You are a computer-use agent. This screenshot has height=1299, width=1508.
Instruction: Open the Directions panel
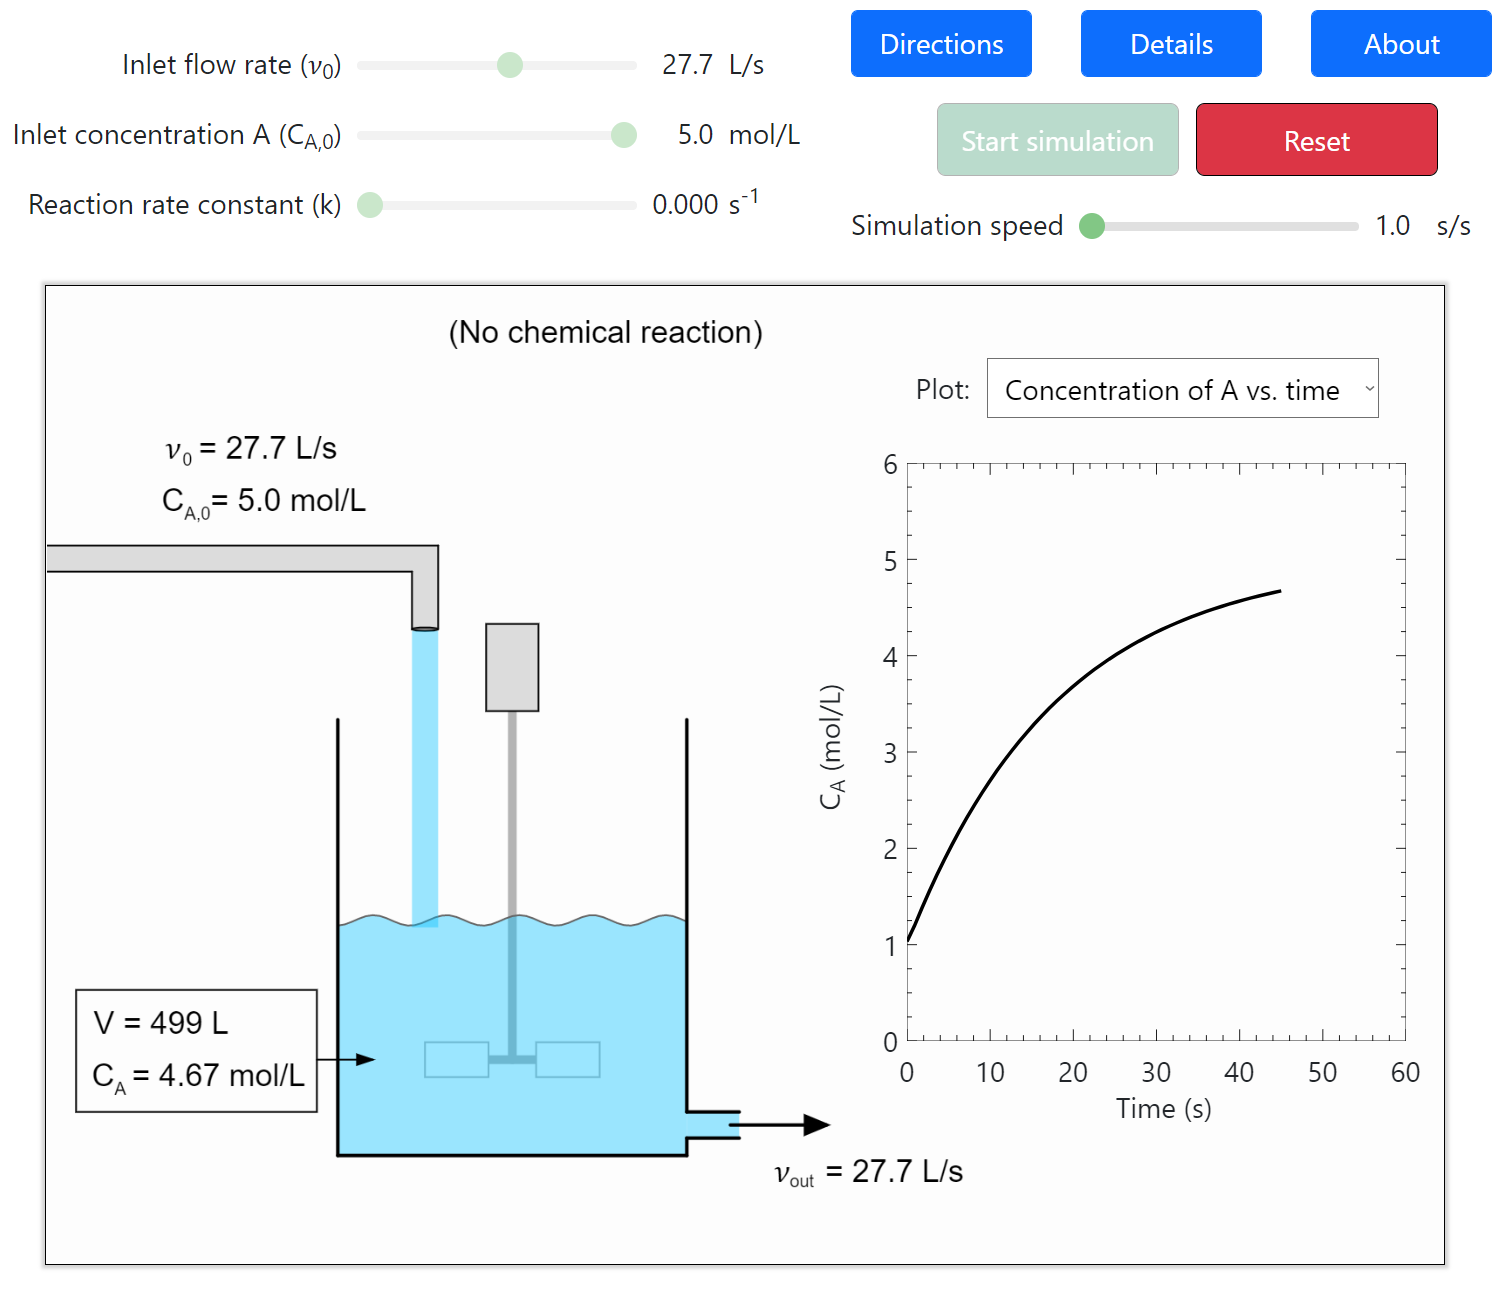(x=940, y=44)
